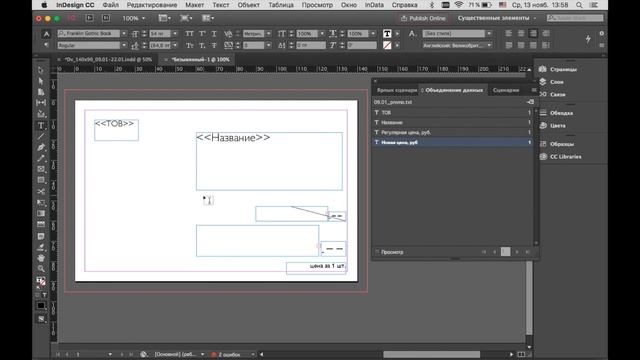This screenshot has height=360, width=640.
Task: Toggle Superscript formatting
Action: pos(202,33)
